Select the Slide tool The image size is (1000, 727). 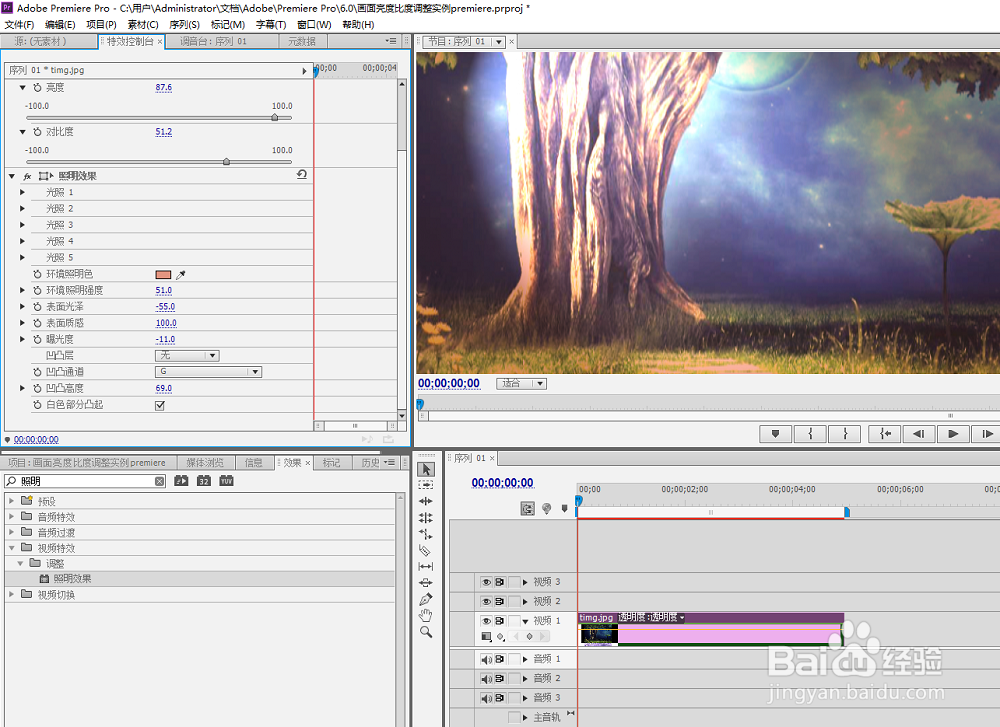[426, 582]
